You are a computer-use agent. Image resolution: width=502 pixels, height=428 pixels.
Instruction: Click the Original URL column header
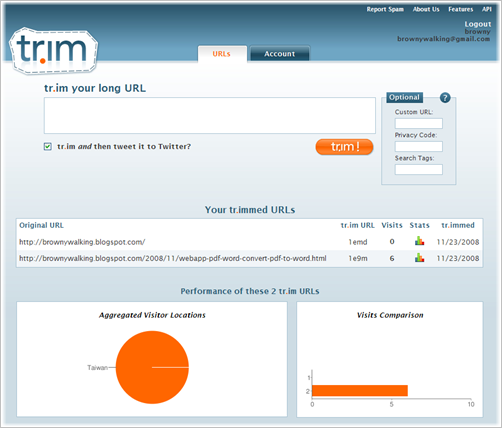(x=41, y=225)
